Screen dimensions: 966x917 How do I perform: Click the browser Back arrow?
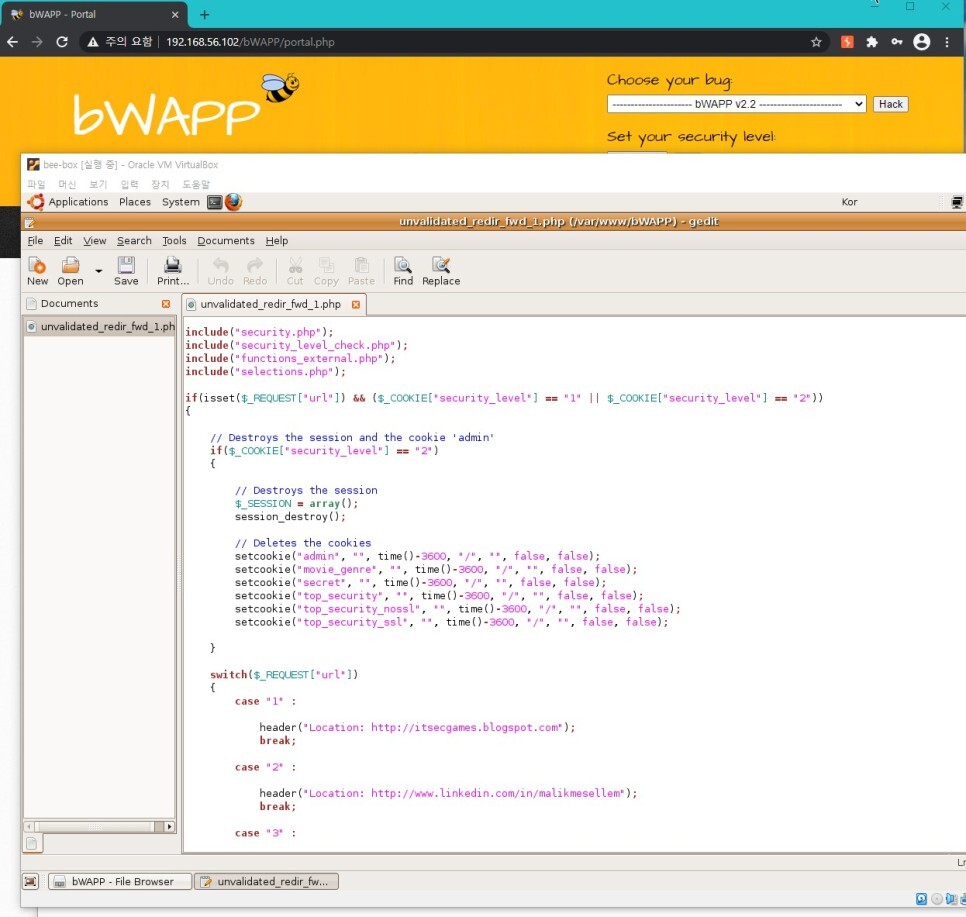(12, 42)
